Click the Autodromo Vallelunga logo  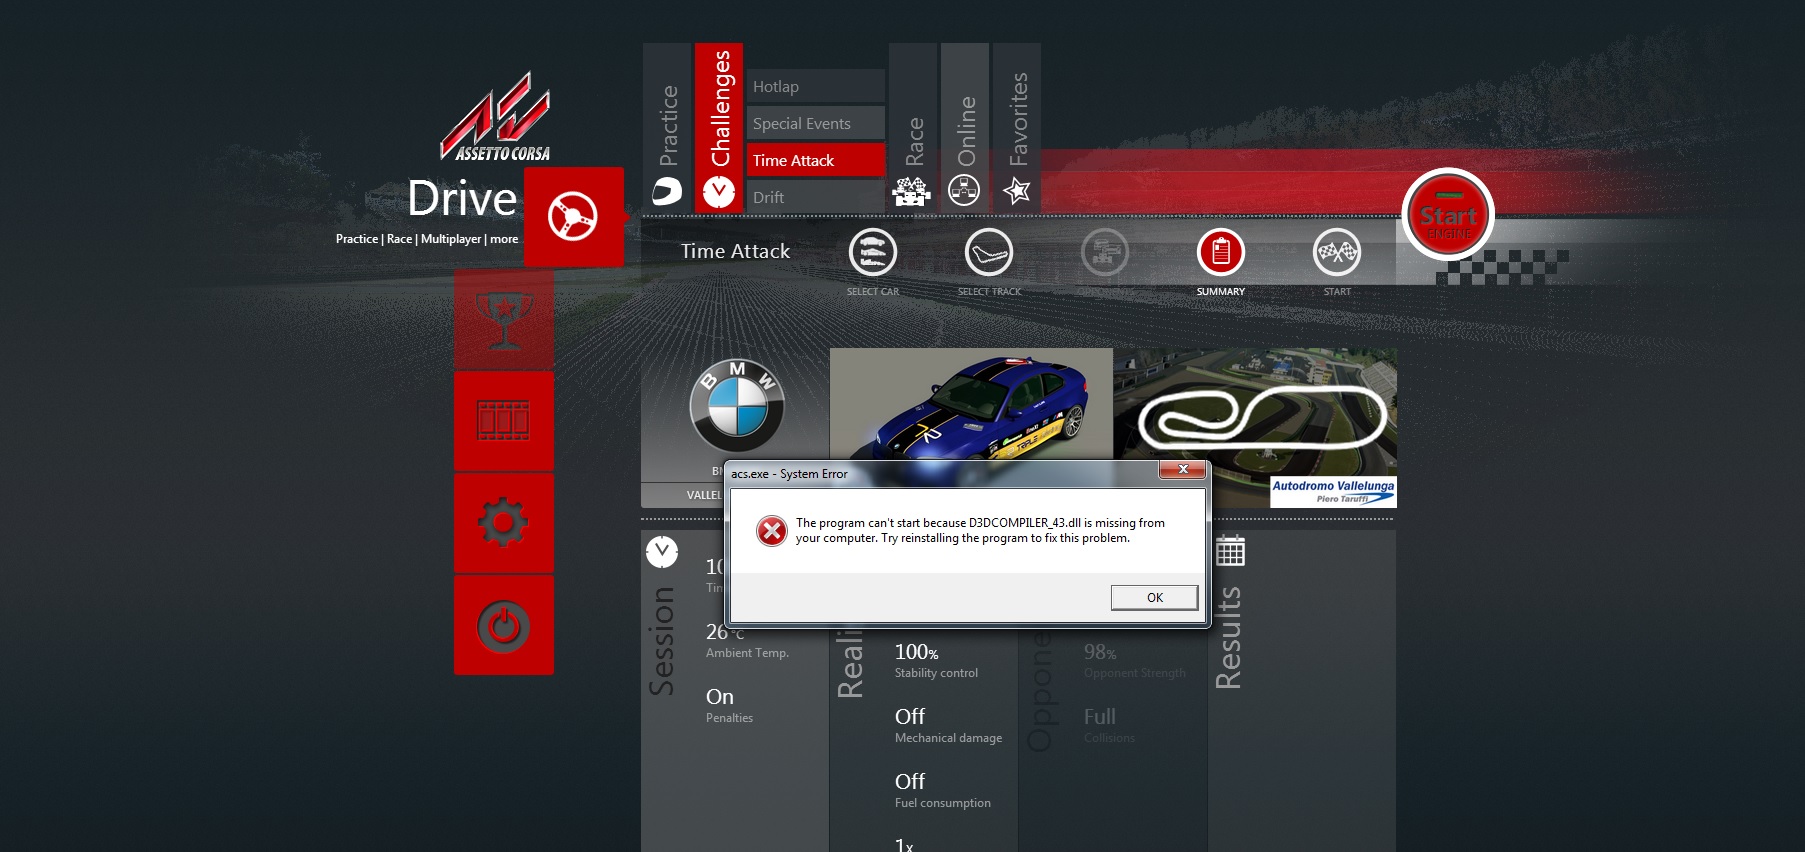coord(1333,492)
